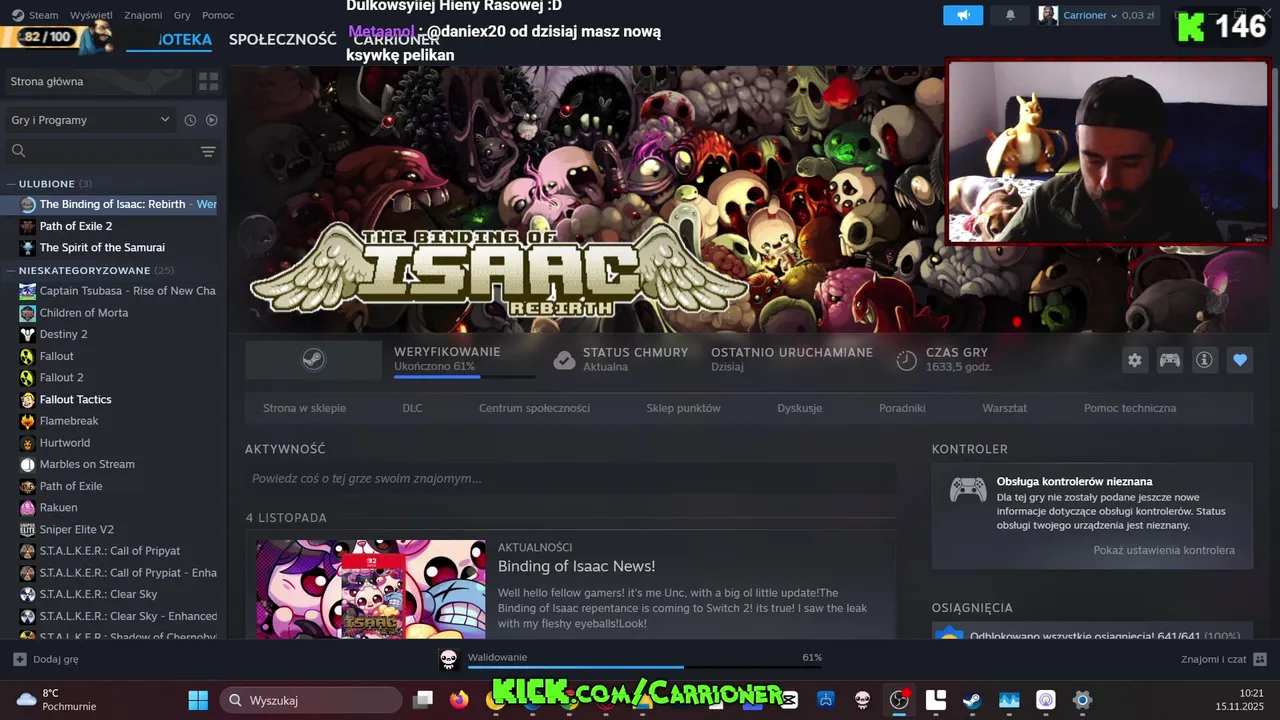Viewport: 1280px width, 720px height.
Task: Click the Weryfikowanie progress bar
Action: [464, 377]
